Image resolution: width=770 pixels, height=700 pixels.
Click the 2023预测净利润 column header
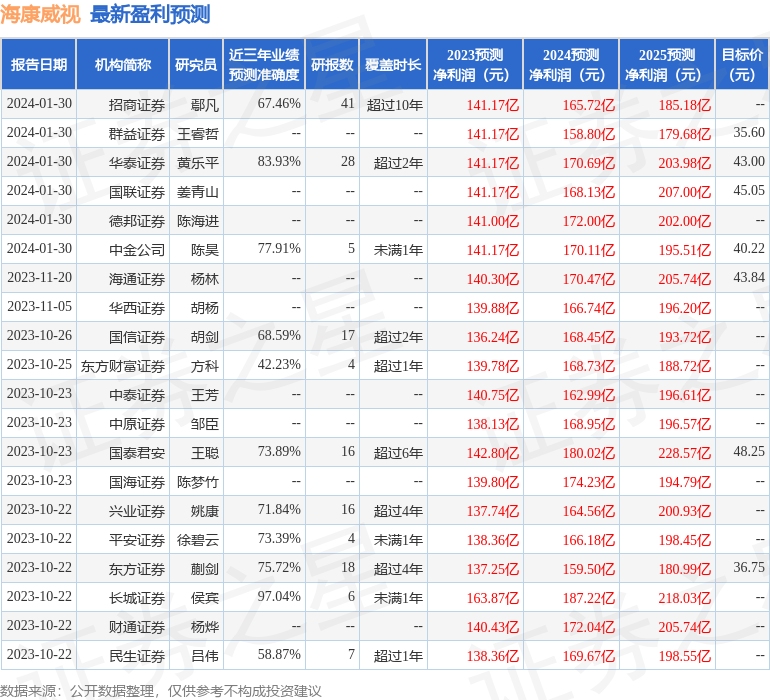pyautogui.click(x=475, y=64)
